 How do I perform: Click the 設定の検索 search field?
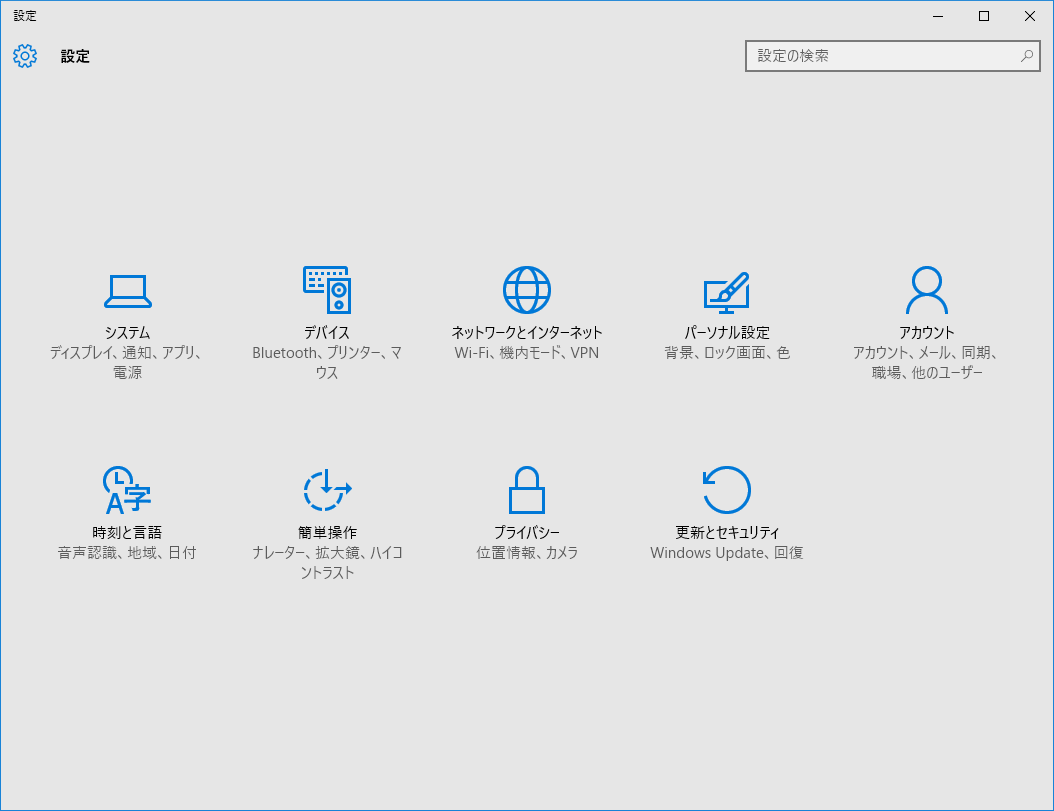893,56
